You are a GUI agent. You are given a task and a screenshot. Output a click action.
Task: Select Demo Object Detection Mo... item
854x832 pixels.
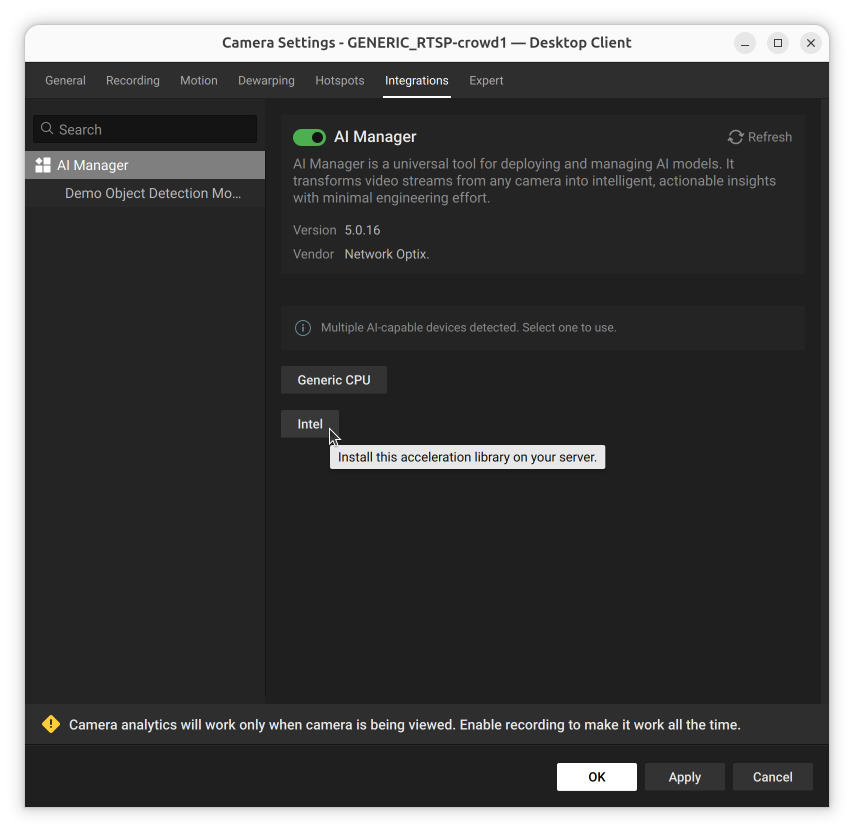pos(145,193)
